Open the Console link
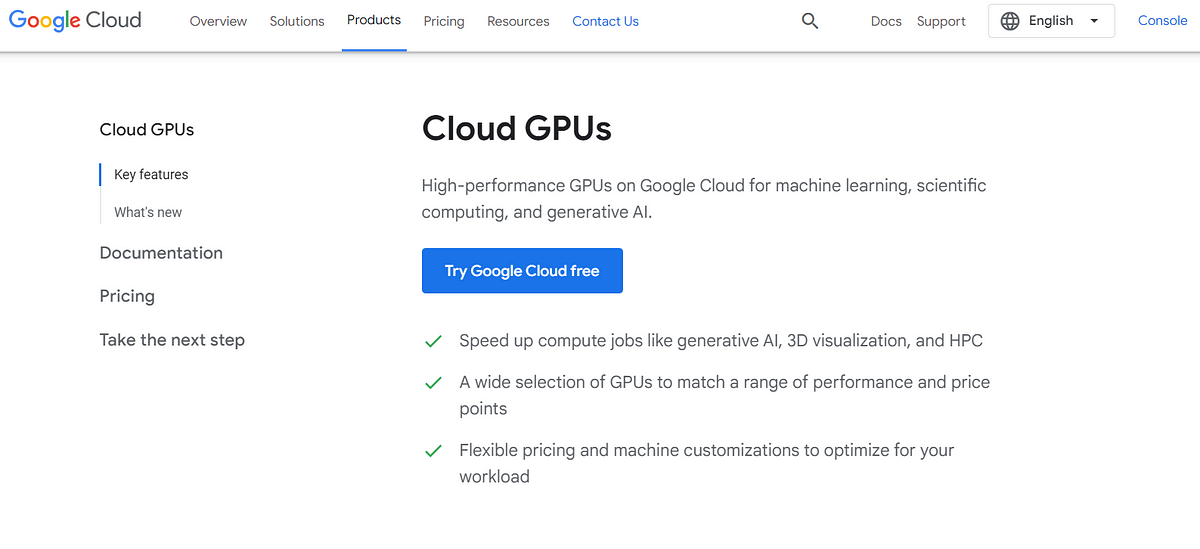1200x549 pixels. (1162, 21)
